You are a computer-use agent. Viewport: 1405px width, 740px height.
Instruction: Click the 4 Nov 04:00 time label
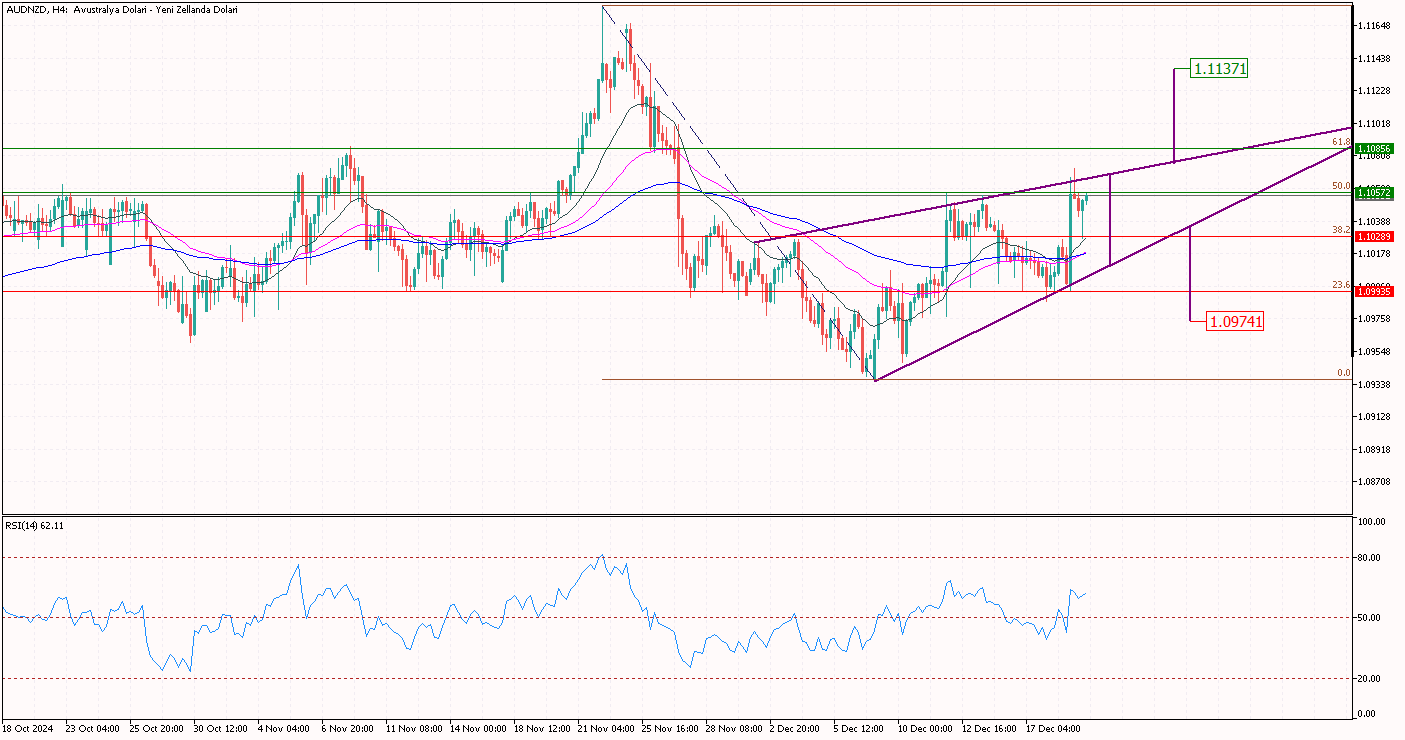click(x=284, y=729)
